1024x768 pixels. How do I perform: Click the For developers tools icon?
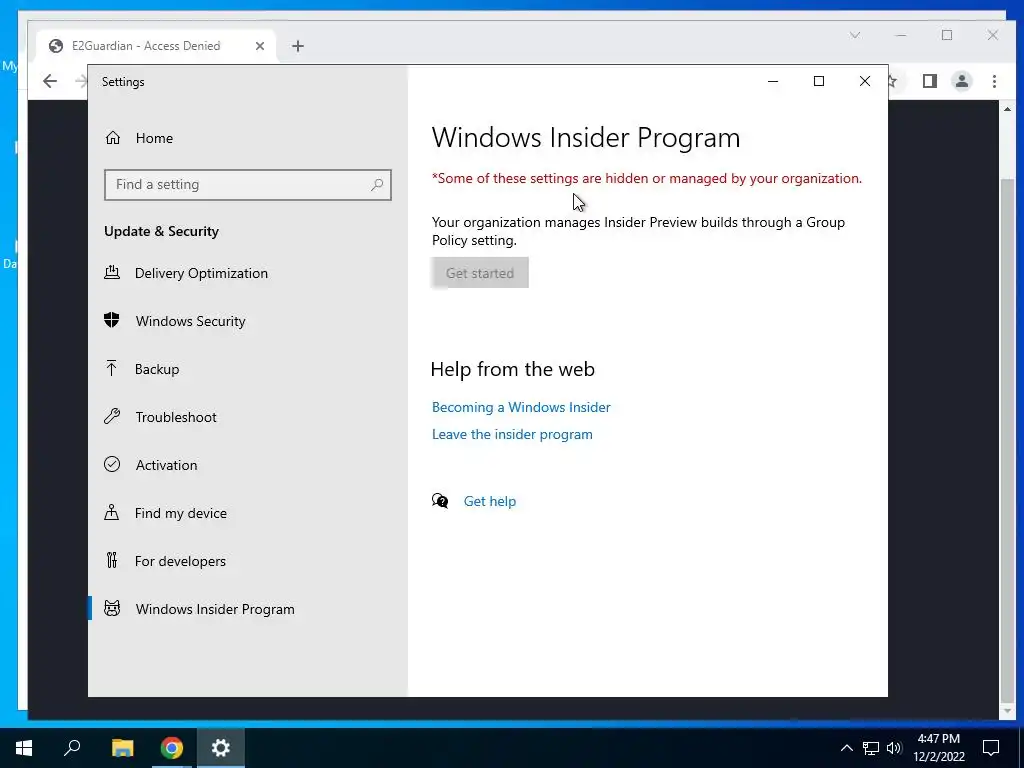point(112,560)
